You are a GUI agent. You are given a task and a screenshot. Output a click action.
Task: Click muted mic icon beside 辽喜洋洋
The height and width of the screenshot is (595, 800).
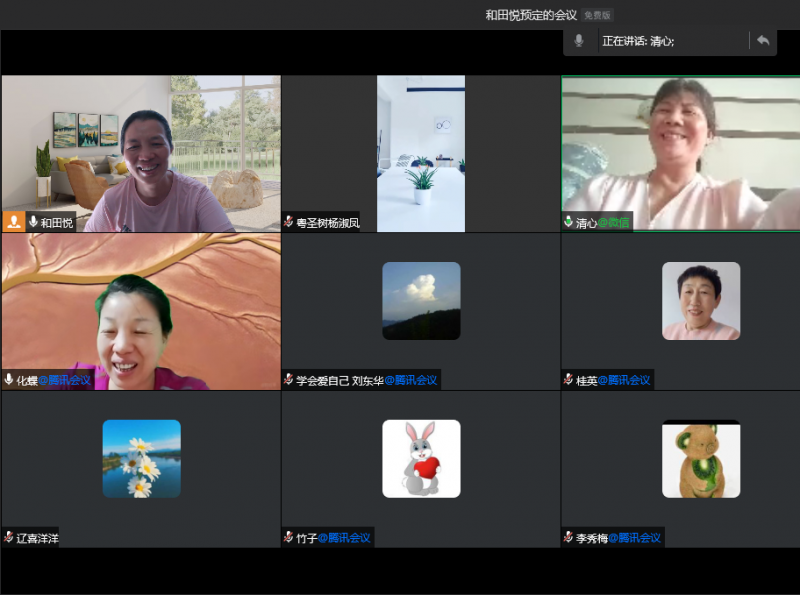(x=9, y=537)
